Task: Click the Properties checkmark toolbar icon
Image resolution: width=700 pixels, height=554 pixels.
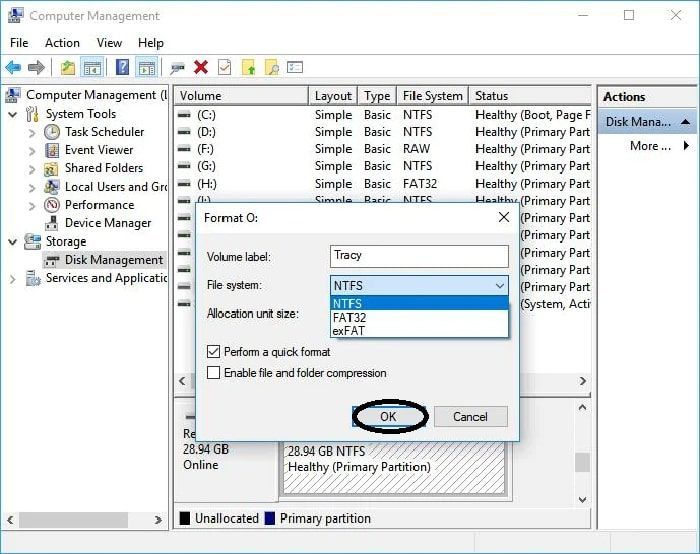Action: click(x=225, y=67)
